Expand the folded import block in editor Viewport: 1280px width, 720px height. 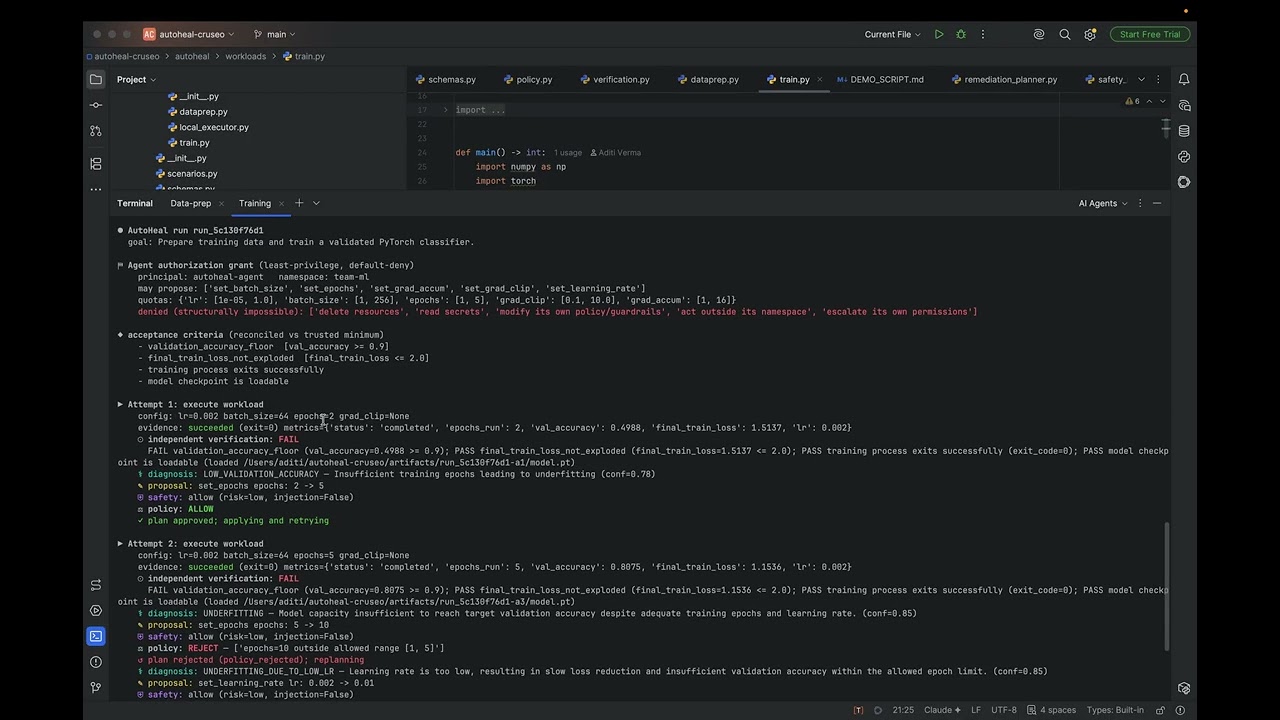point(446,110)
